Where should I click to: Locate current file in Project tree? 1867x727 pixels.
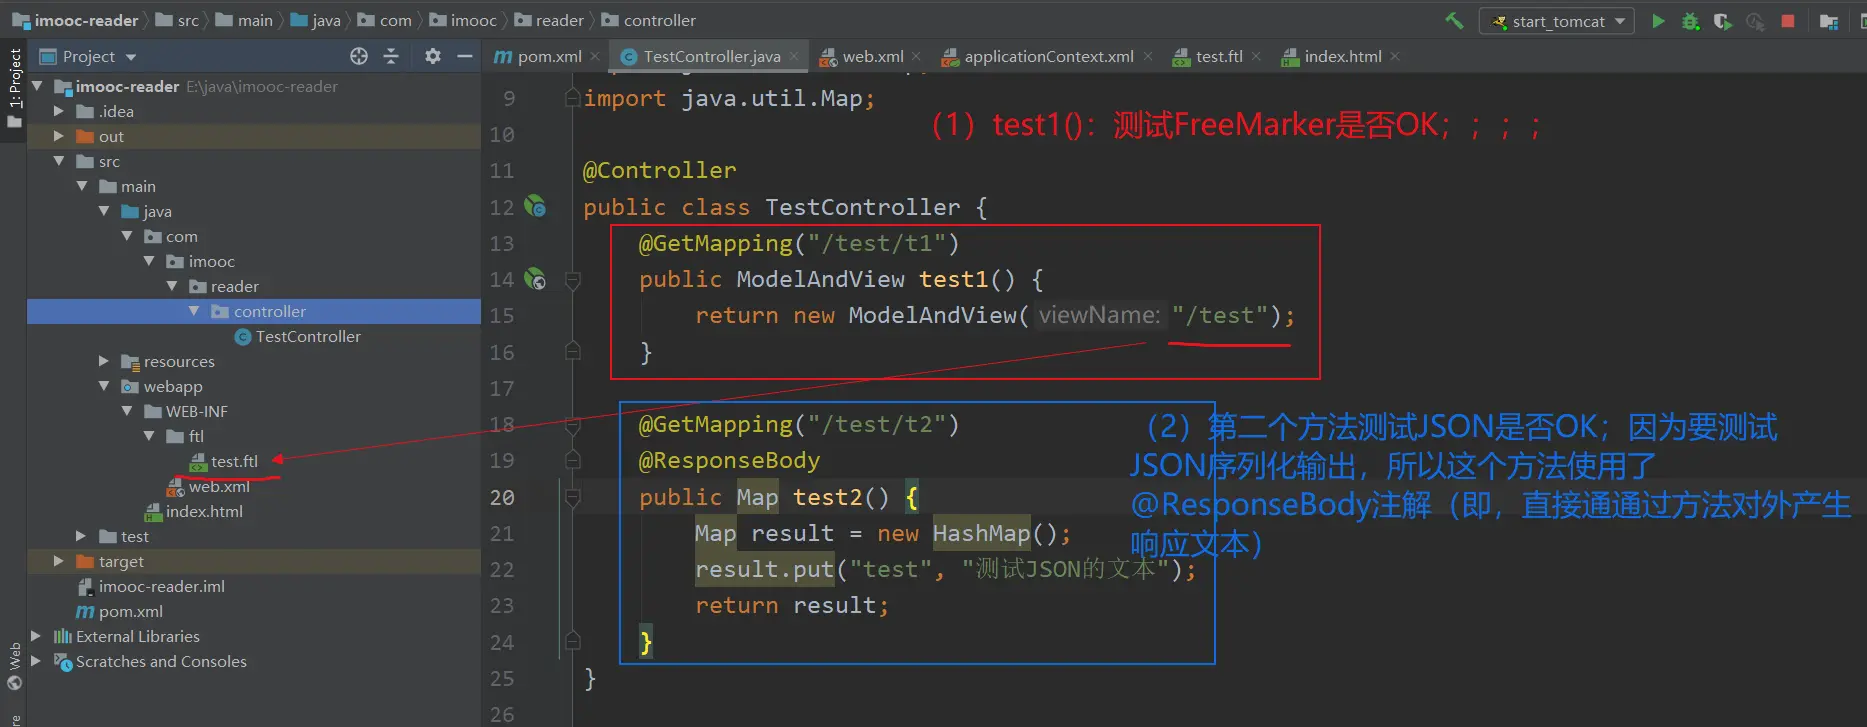pyautogui.click(x=359, y=57)
